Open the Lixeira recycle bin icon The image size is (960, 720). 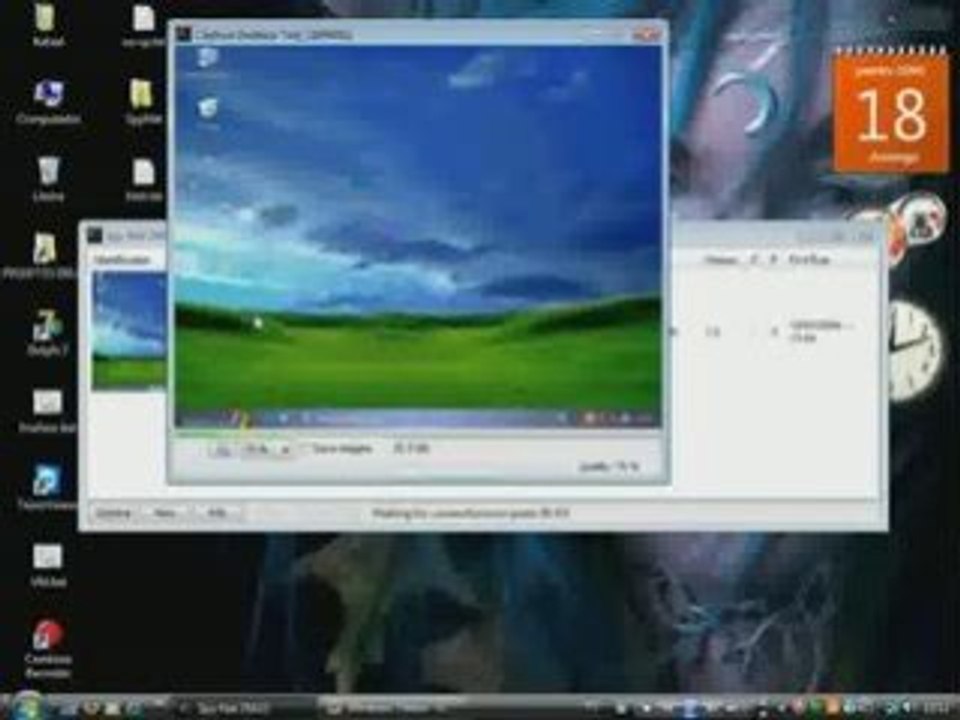coord(48,179)
